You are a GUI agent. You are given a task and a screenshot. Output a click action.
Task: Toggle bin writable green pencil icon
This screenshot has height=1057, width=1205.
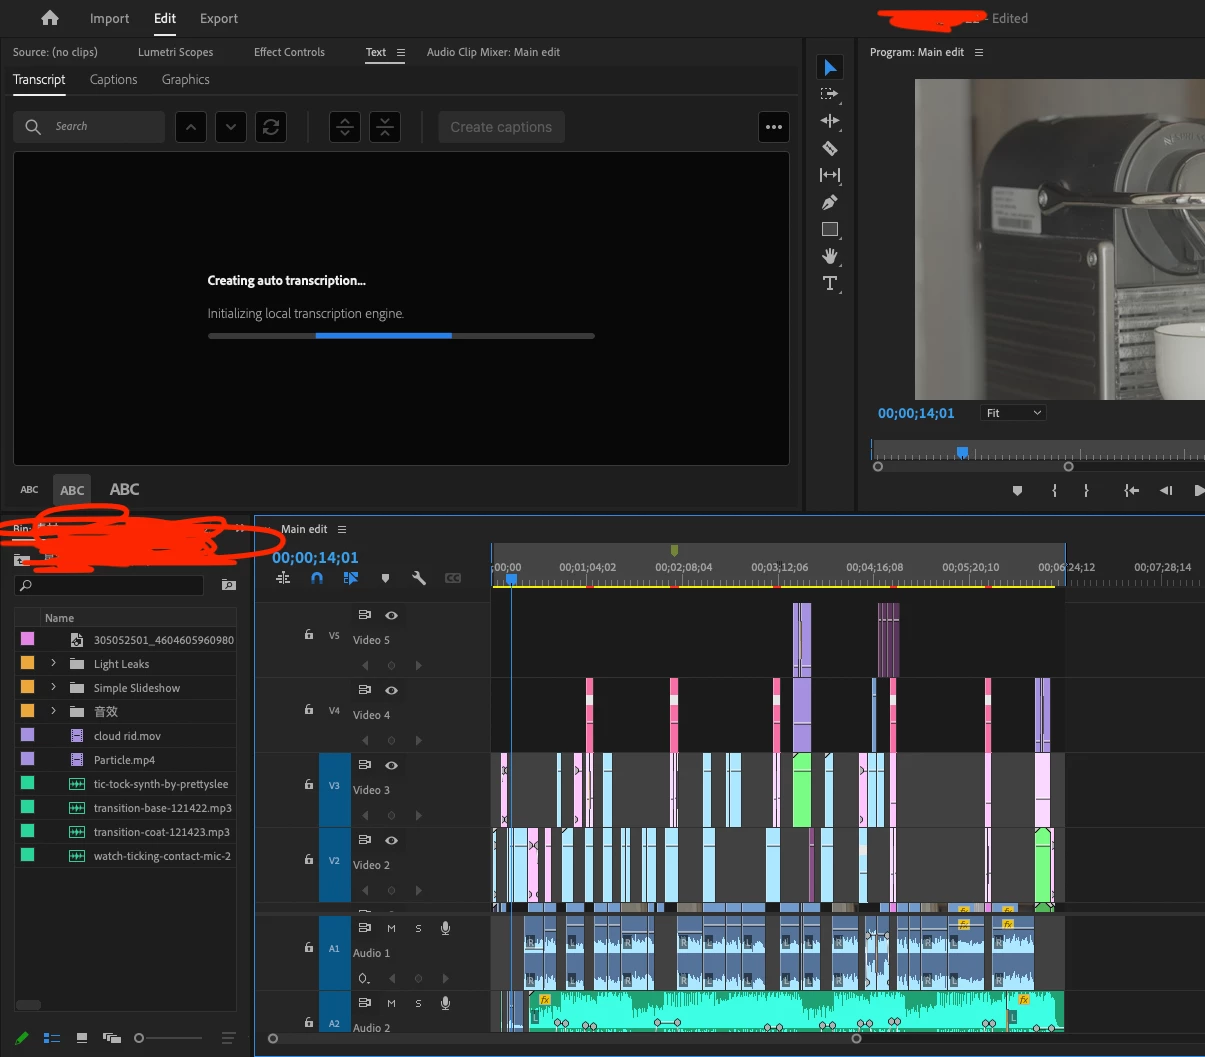[x=22, y=1038]
